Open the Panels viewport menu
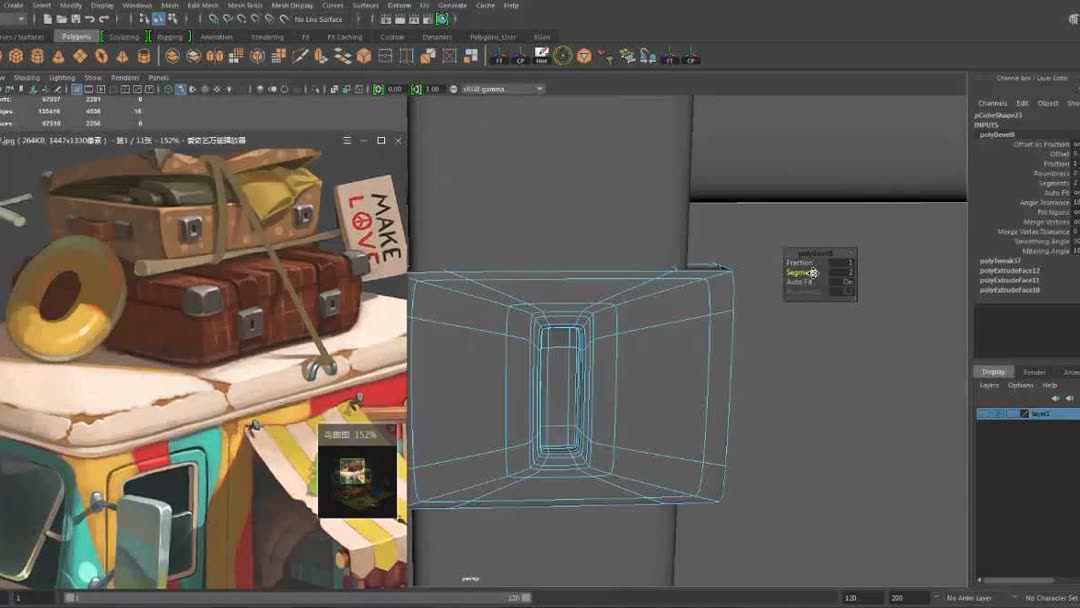 158,77
